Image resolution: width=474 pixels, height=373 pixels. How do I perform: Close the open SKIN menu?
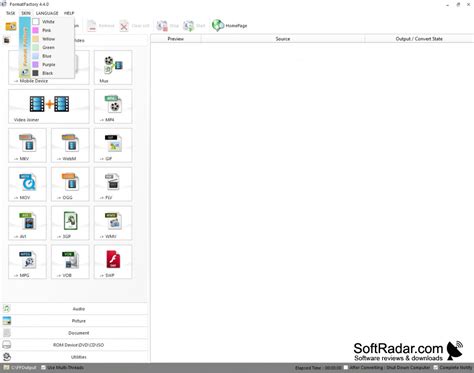(x=26, y=13)
